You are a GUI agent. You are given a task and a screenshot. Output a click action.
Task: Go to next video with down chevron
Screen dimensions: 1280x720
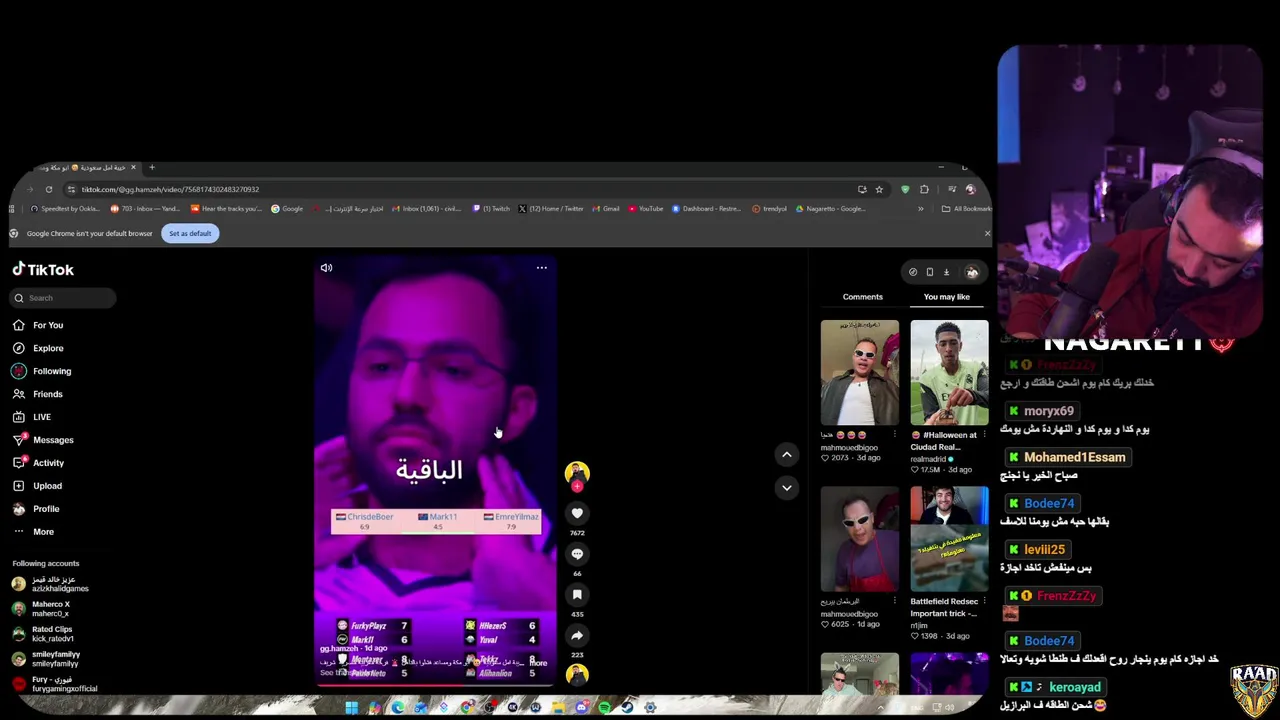tap(787, 488)
